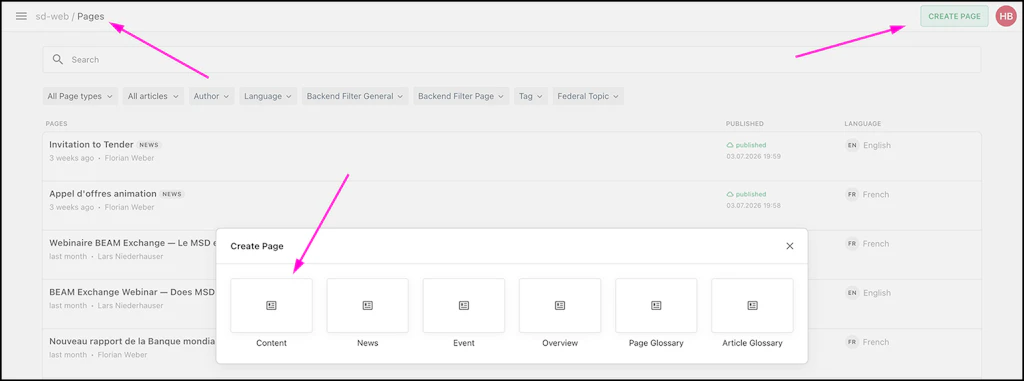Click the EN language badge for Invitation to Tender
Screen dimensions: 1024x381
click(x=852, y=145)
